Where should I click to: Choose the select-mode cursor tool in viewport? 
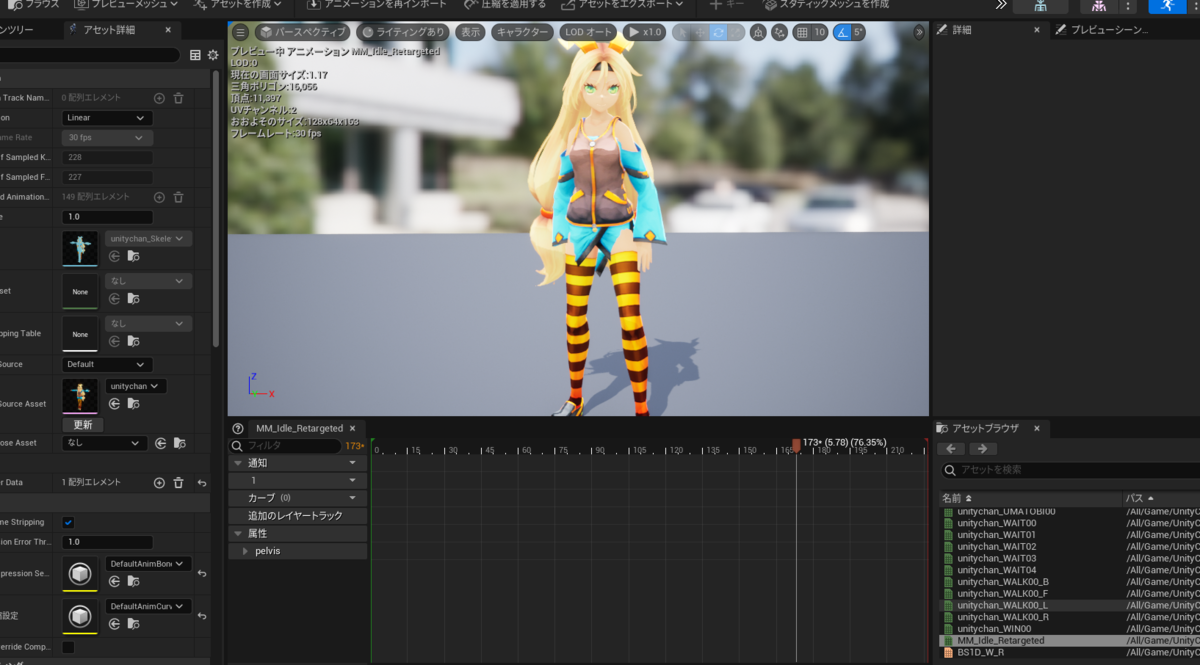tap(681, 32)
